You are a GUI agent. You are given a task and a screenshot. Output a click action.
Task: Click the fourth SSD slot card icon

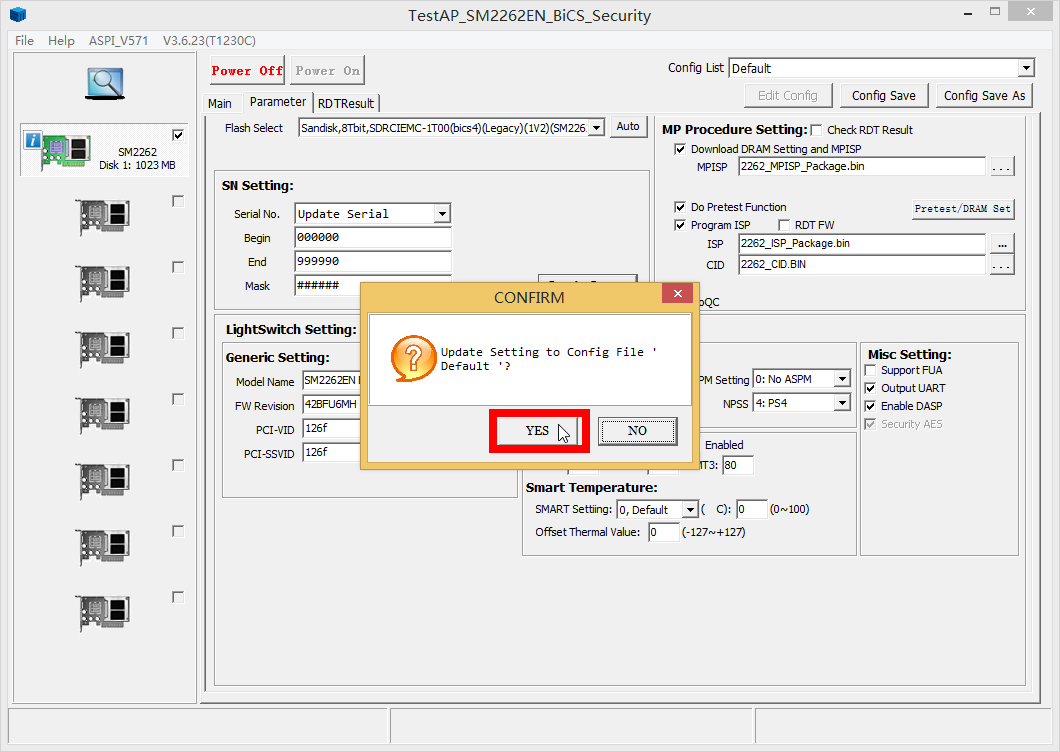point(103,414)
